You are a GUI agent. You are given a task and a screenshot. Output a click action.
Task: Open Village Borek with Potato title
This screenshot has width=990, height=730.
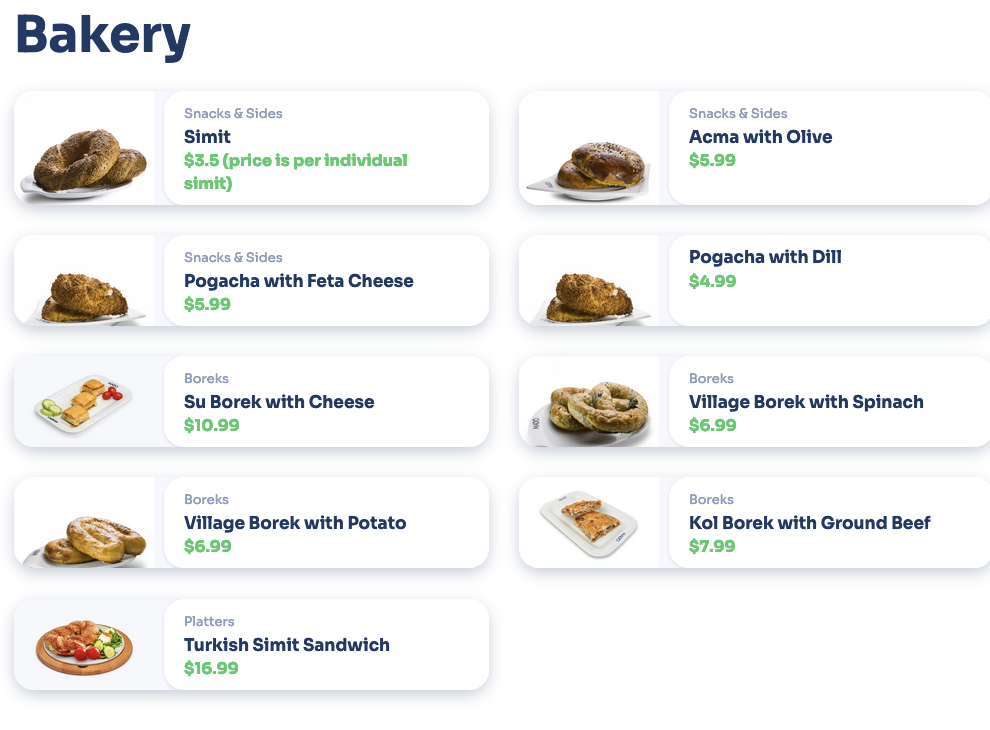(x=295, y=523)
